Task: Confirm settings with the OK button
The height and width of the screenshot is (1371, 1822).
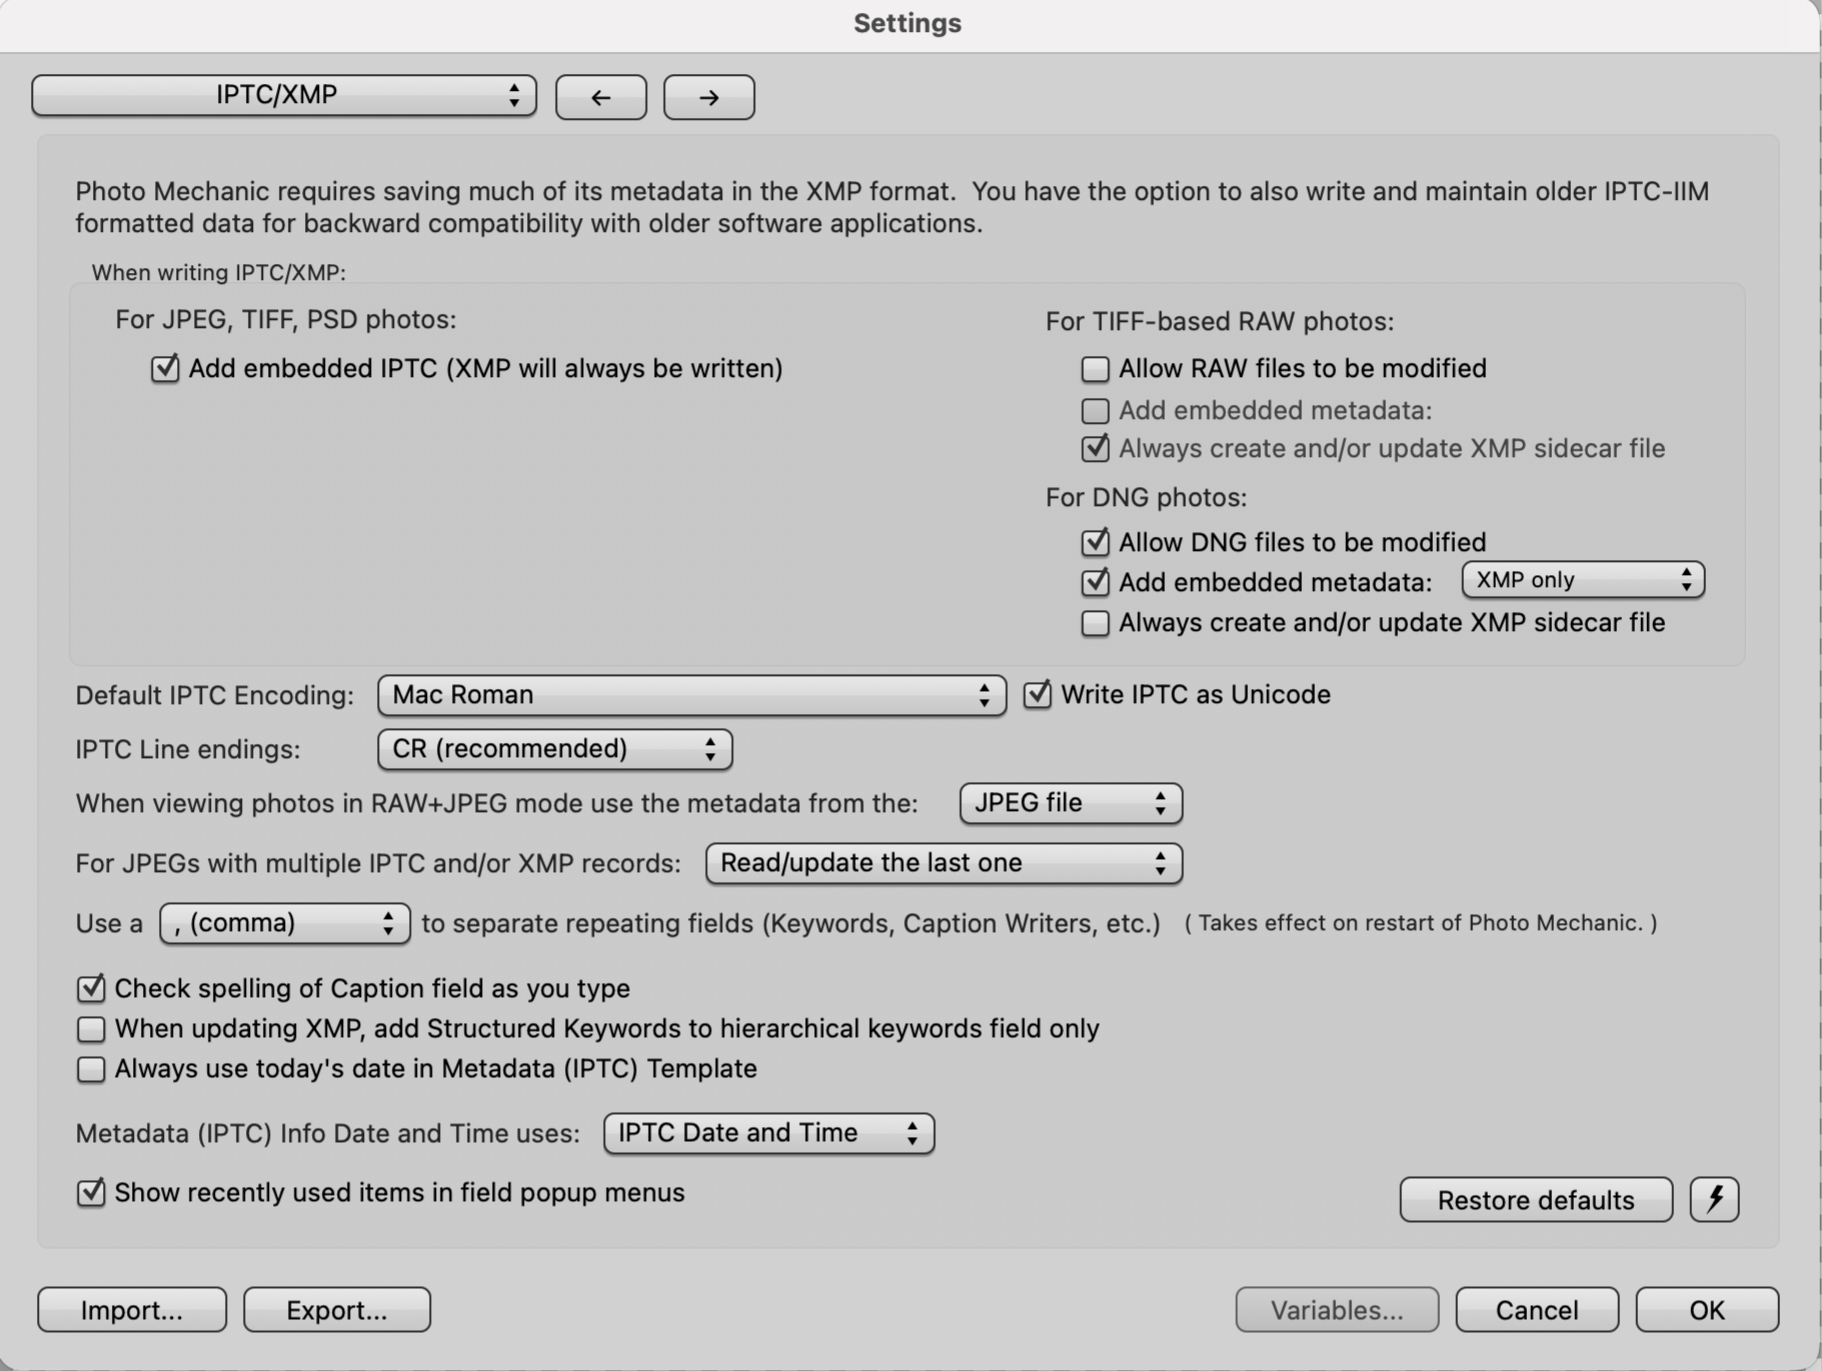Action: click(x=1707, y=1310)
